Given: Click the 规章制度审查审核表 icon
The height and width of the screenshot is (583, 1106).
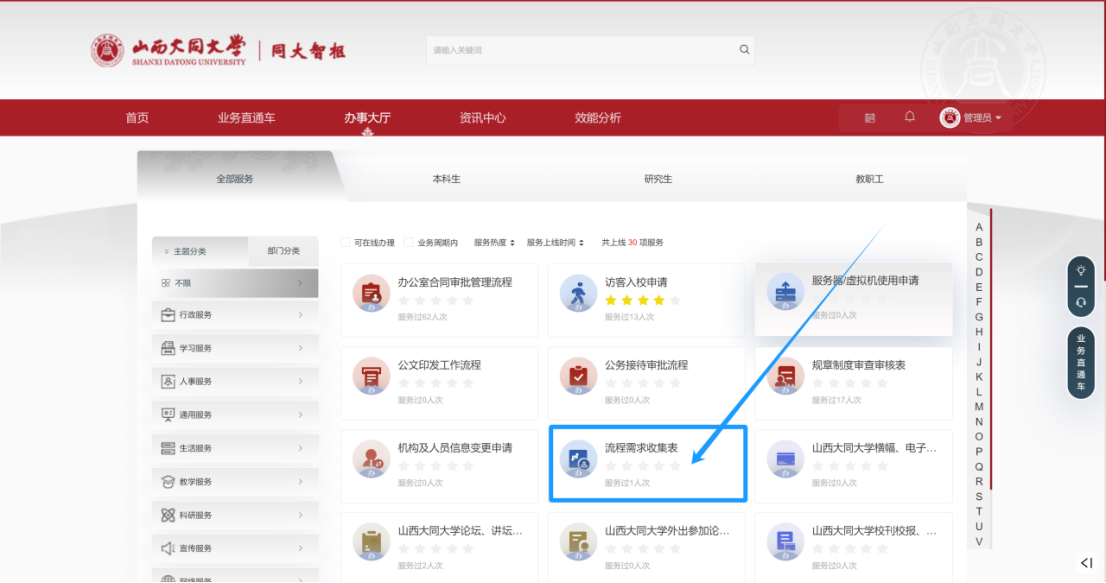Looking at the screenshot, I should [785, 376].
